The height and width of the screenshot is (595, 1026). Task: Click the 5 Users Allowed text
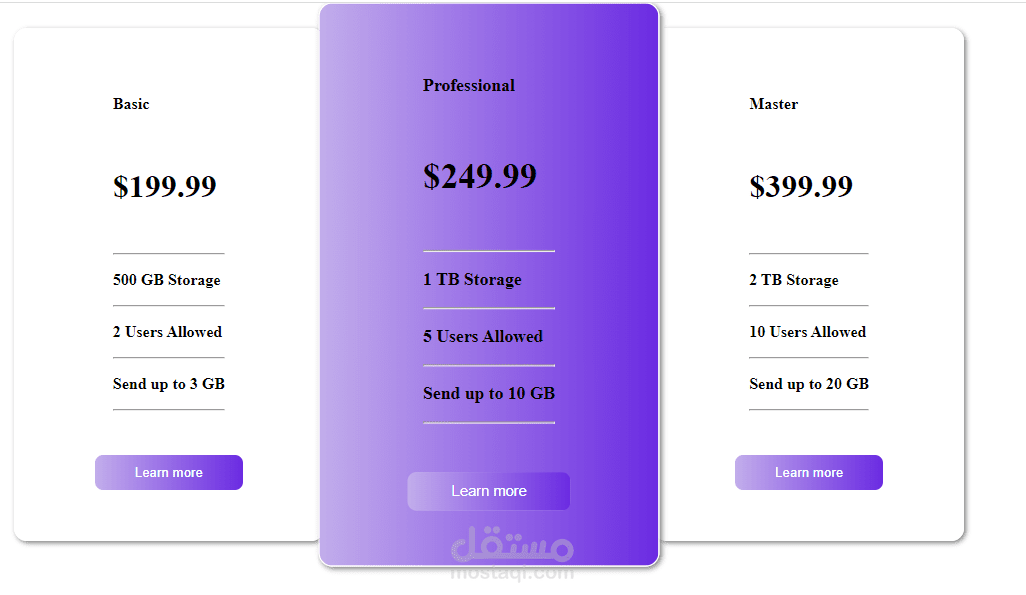pos(483,337)
